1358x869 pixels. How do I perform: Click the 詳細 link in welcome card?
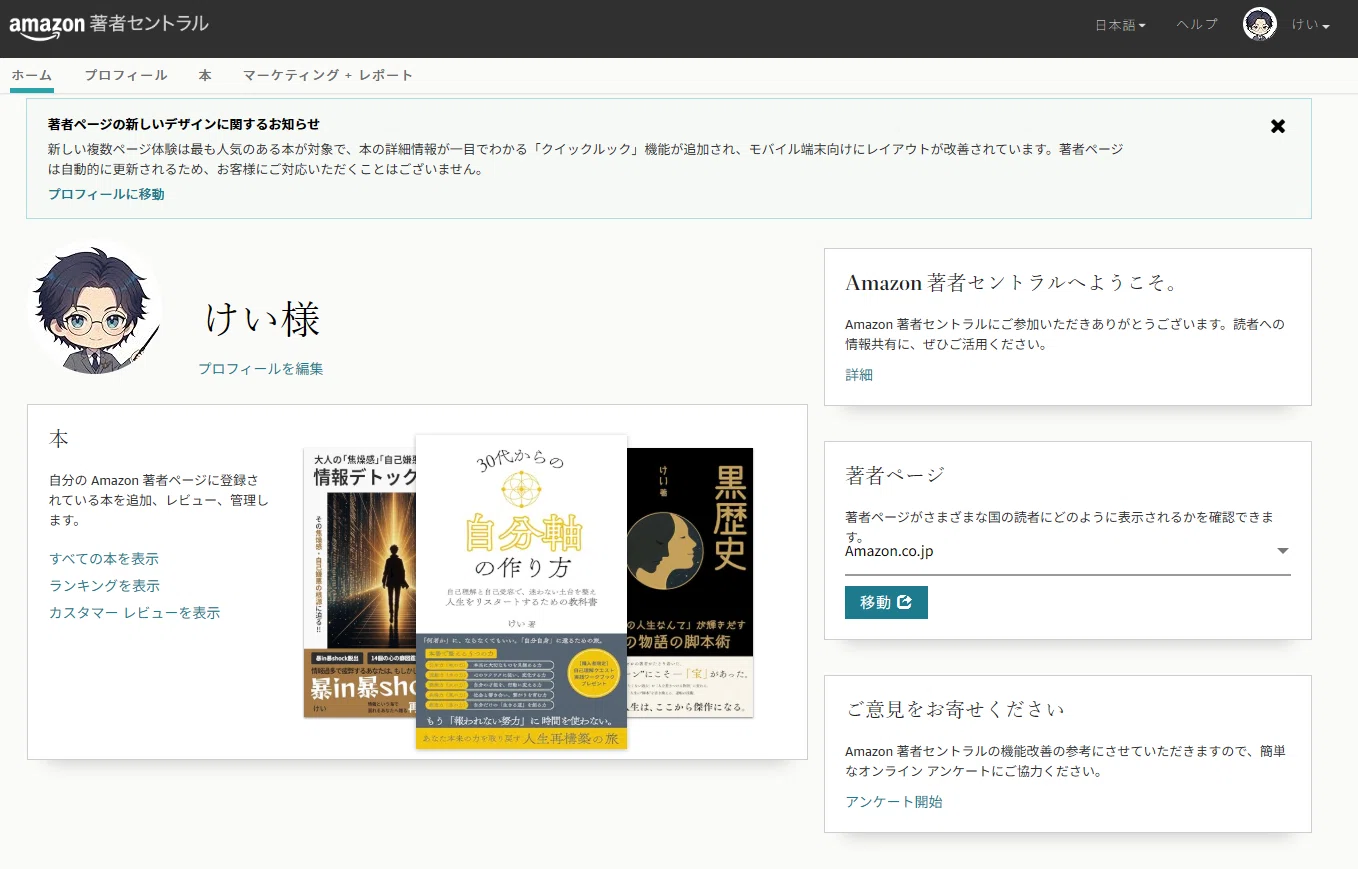859,374
